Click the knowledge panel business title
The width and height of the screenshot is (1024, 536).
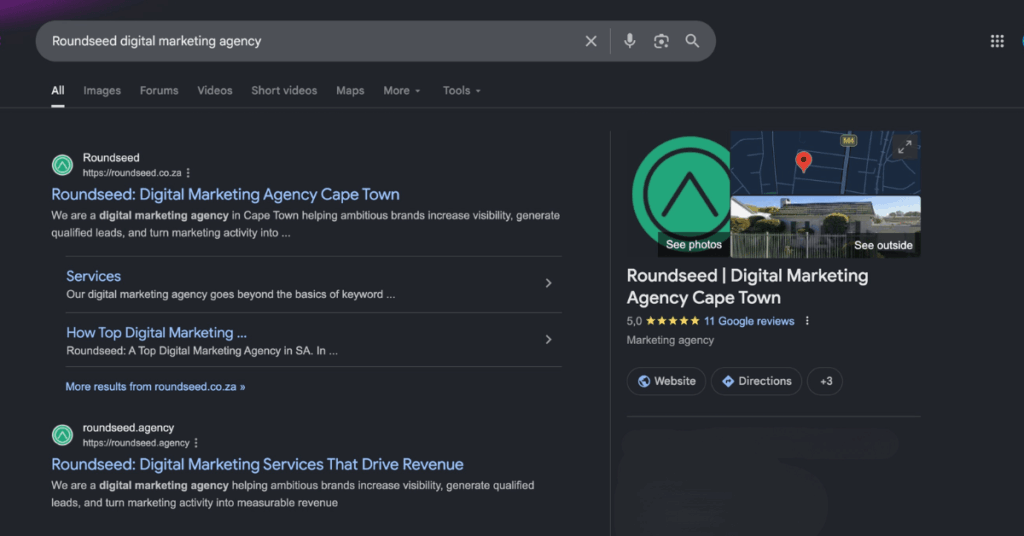tap(747, 287)
